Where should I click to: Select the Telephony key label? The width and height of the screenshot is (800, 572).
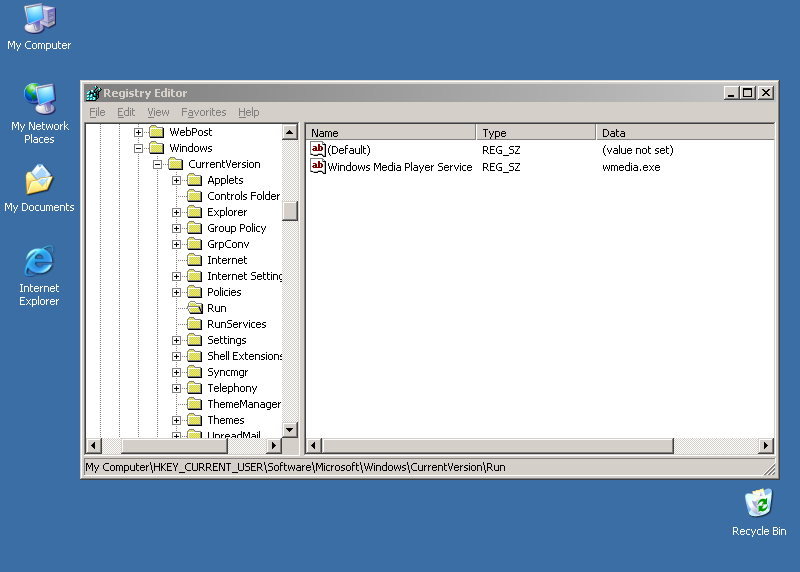232,388
